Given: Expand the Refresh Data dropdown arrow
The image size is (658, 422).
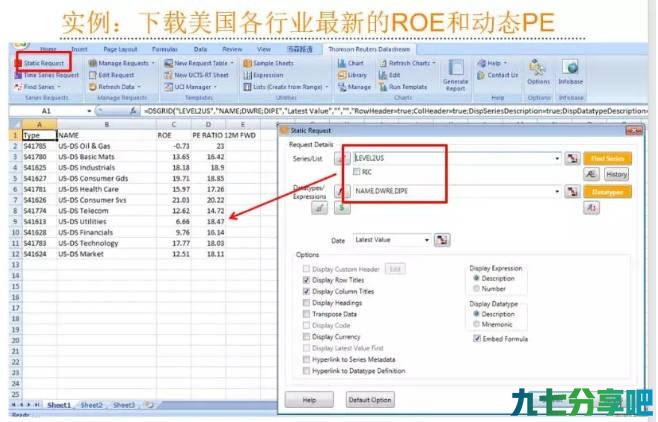Looking at the screenshot, I should pyautogui.click(x=139, y=87).
